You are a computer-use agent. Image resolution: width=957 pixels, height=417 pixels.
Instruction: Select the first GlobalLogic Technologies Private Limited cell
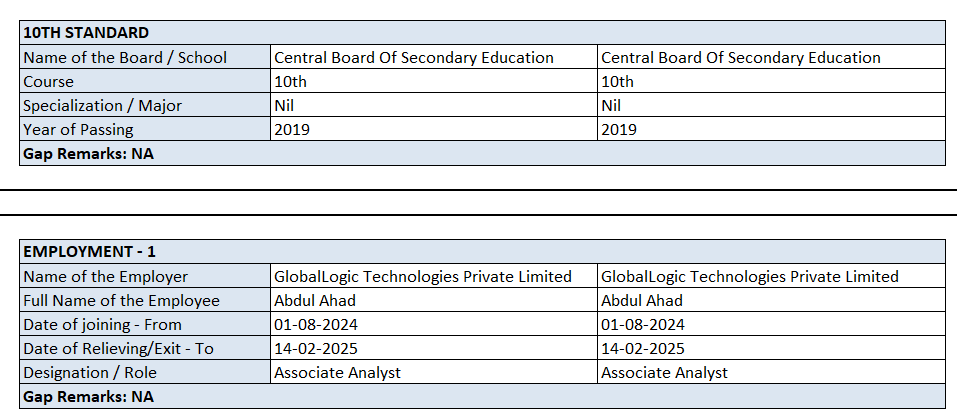coord(423,276)
